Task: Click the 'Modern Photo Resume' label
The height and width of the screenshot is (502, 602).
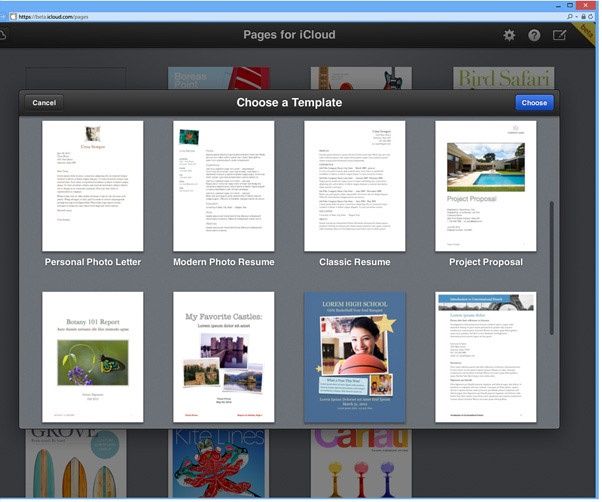Action: [x=224, y=262]
